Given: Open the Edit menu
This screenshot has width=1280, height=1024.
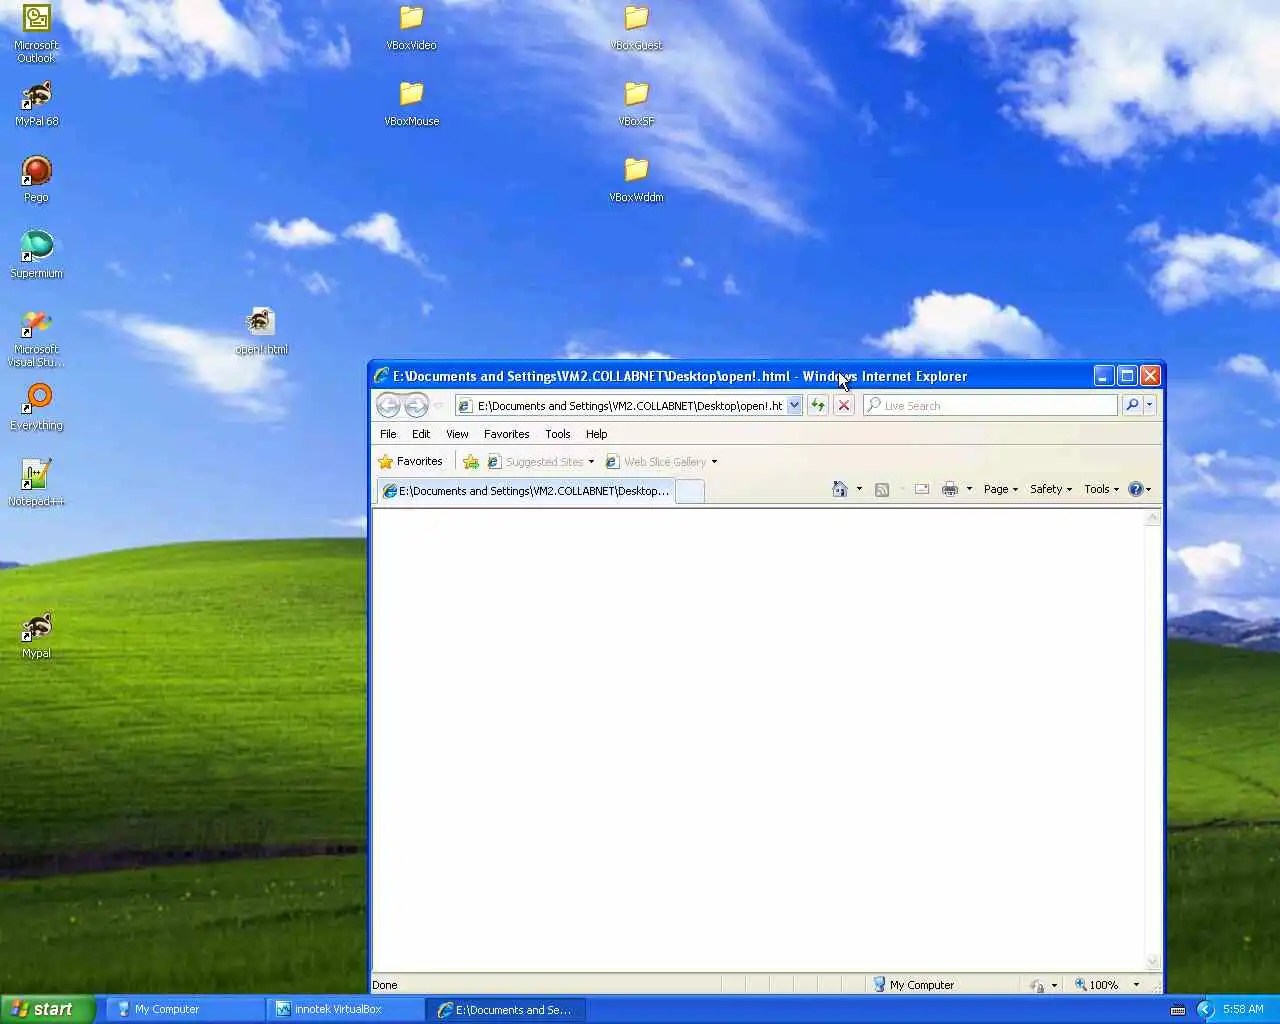Looking at the screenshot, I should tap(421, 434).
